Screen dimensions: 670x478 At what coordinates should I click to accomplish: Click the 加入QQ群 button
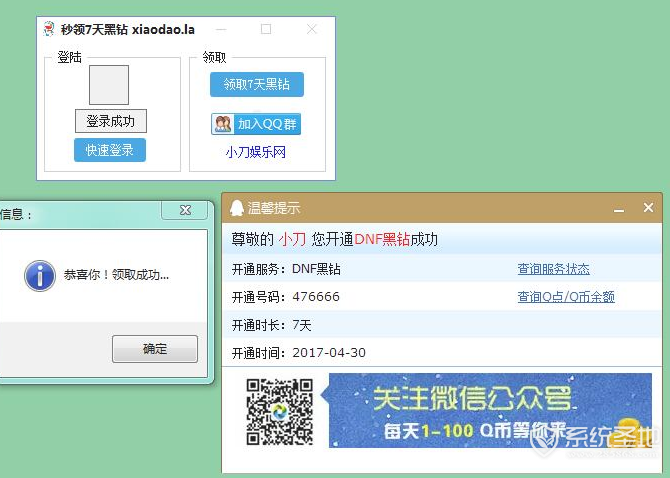coord(256,124)
